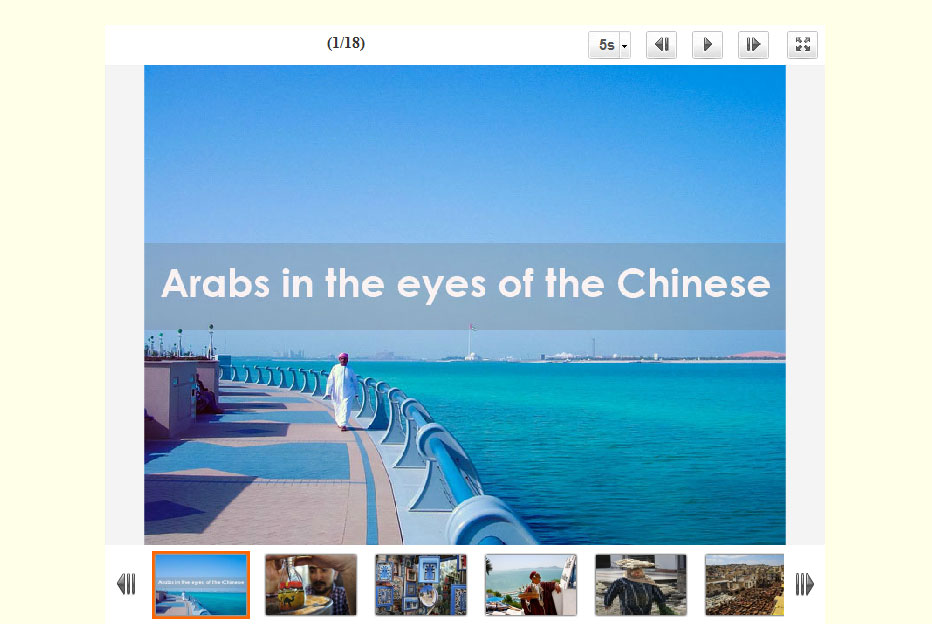Screen dimensions: 932x624
Task: Click the slide title Arabs in the eyes of the Chinese
Action: (x=465, y=283)
